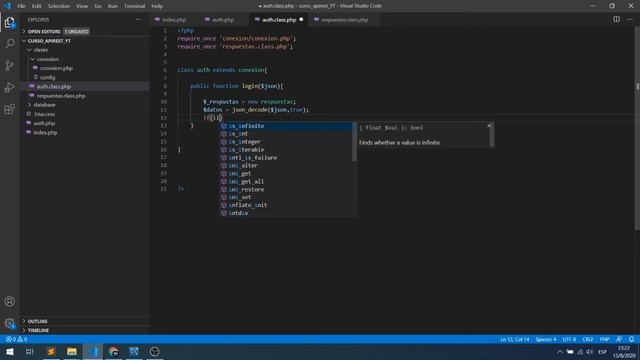
Task: Open the File menu
Action: [x=21, y=6]
